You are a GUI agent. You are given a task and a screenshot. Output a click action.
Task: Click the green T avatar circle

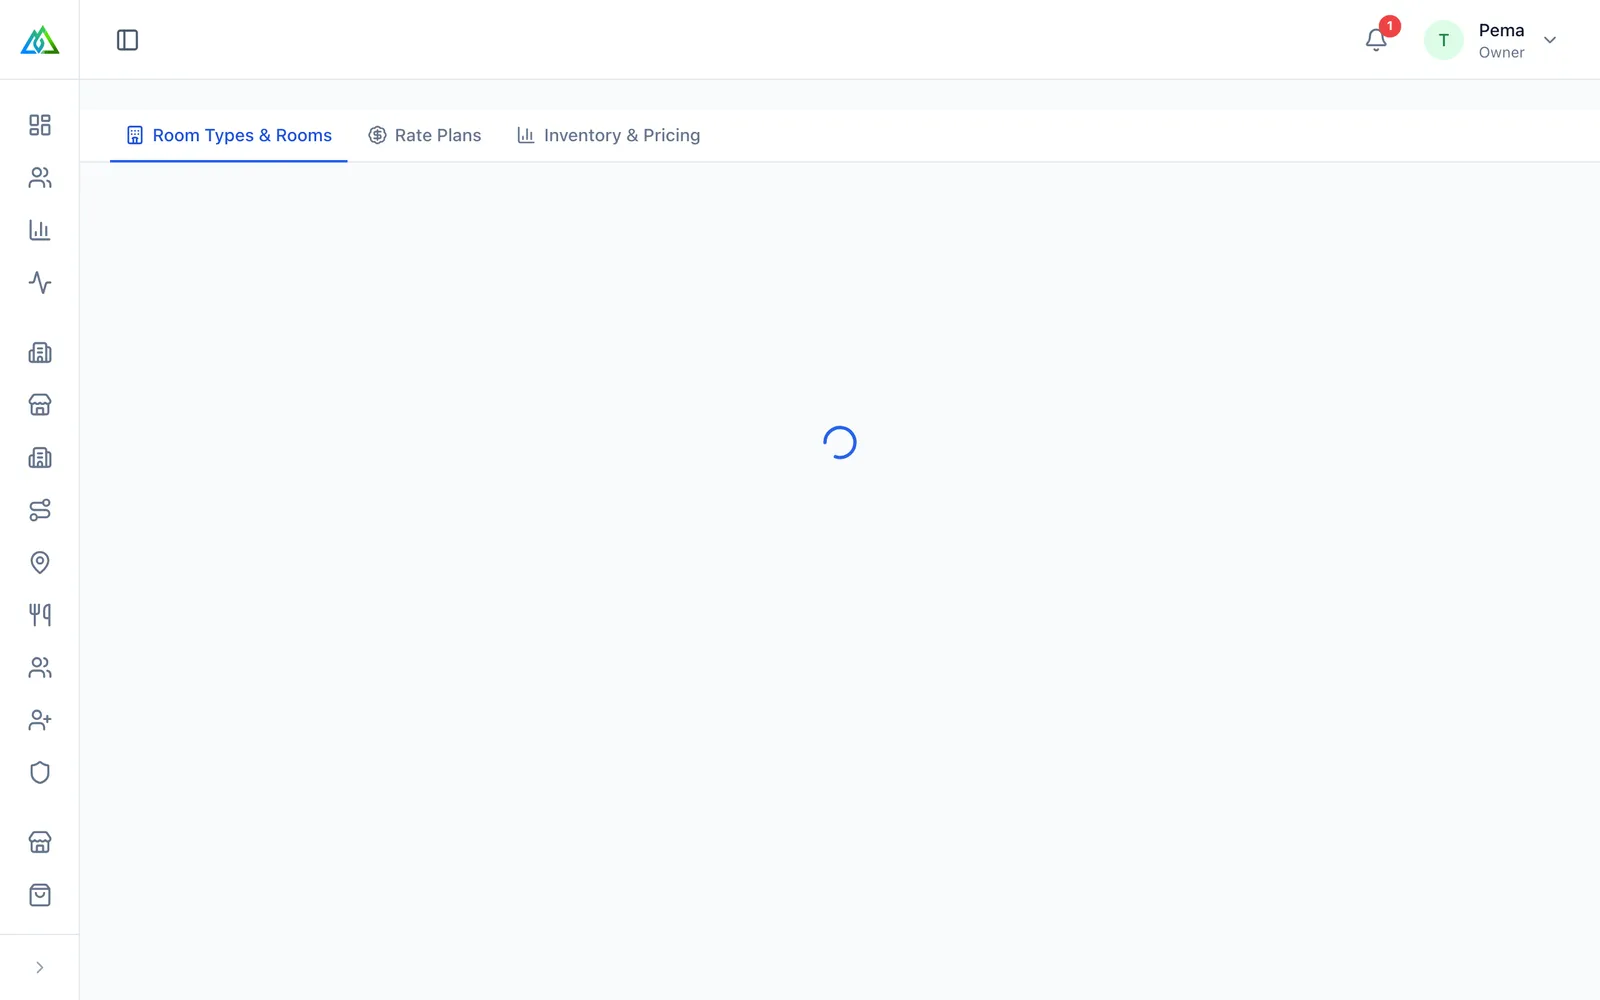1443,40
